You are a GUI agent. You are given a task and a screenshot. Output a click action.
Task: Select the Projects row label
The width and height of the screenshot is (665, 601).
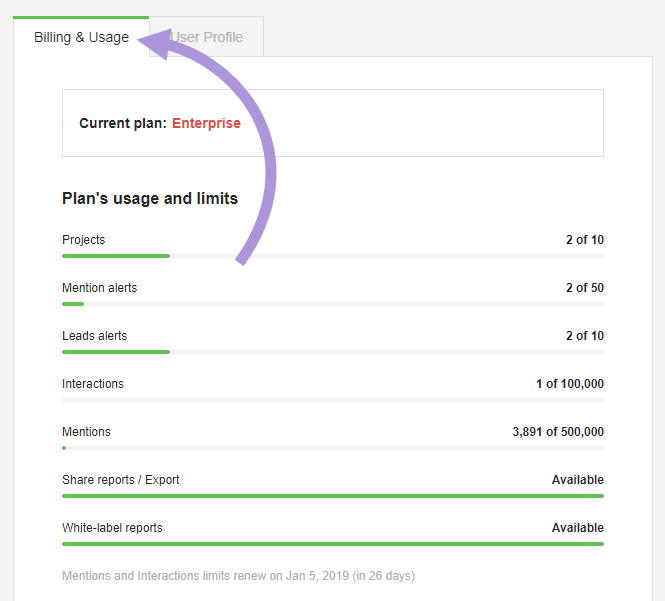(84, 240)
